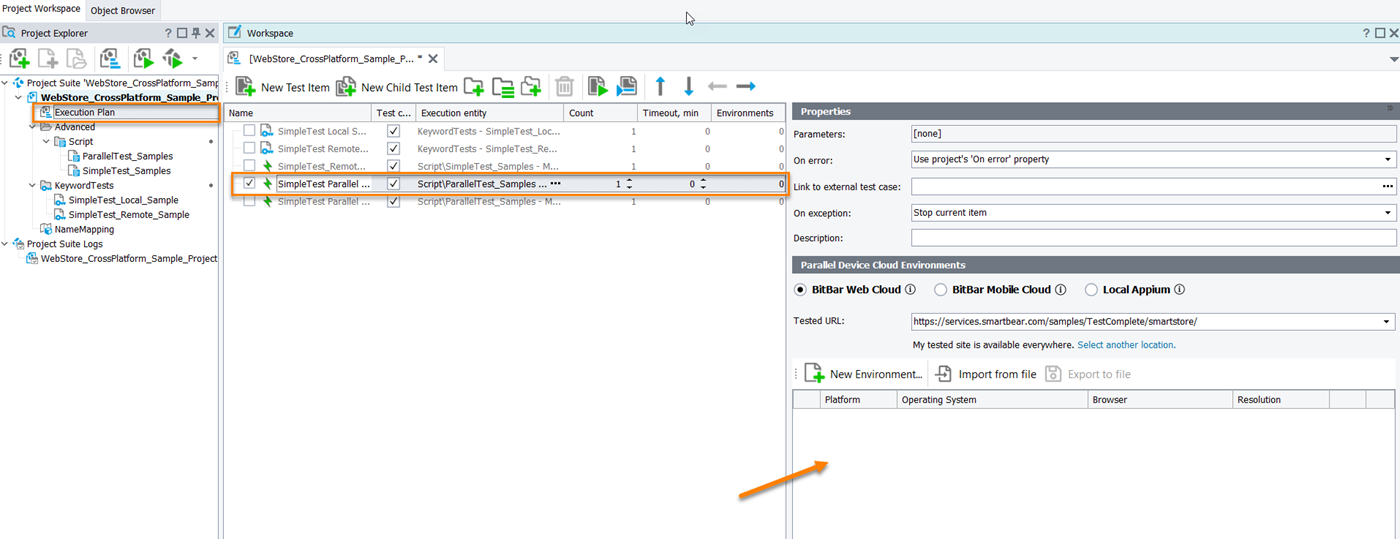Screen dimensions: 1400x539
Task: Click Import from file button
Action: [985, 374]
